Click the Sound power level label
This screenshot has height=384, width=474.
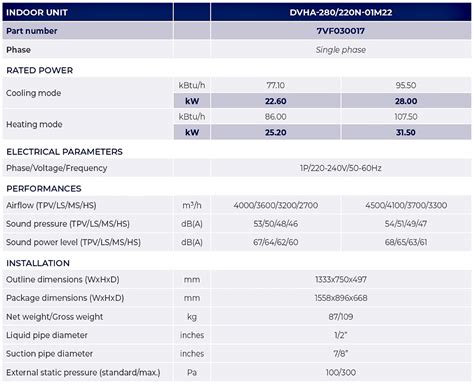(x=73, y=242)
